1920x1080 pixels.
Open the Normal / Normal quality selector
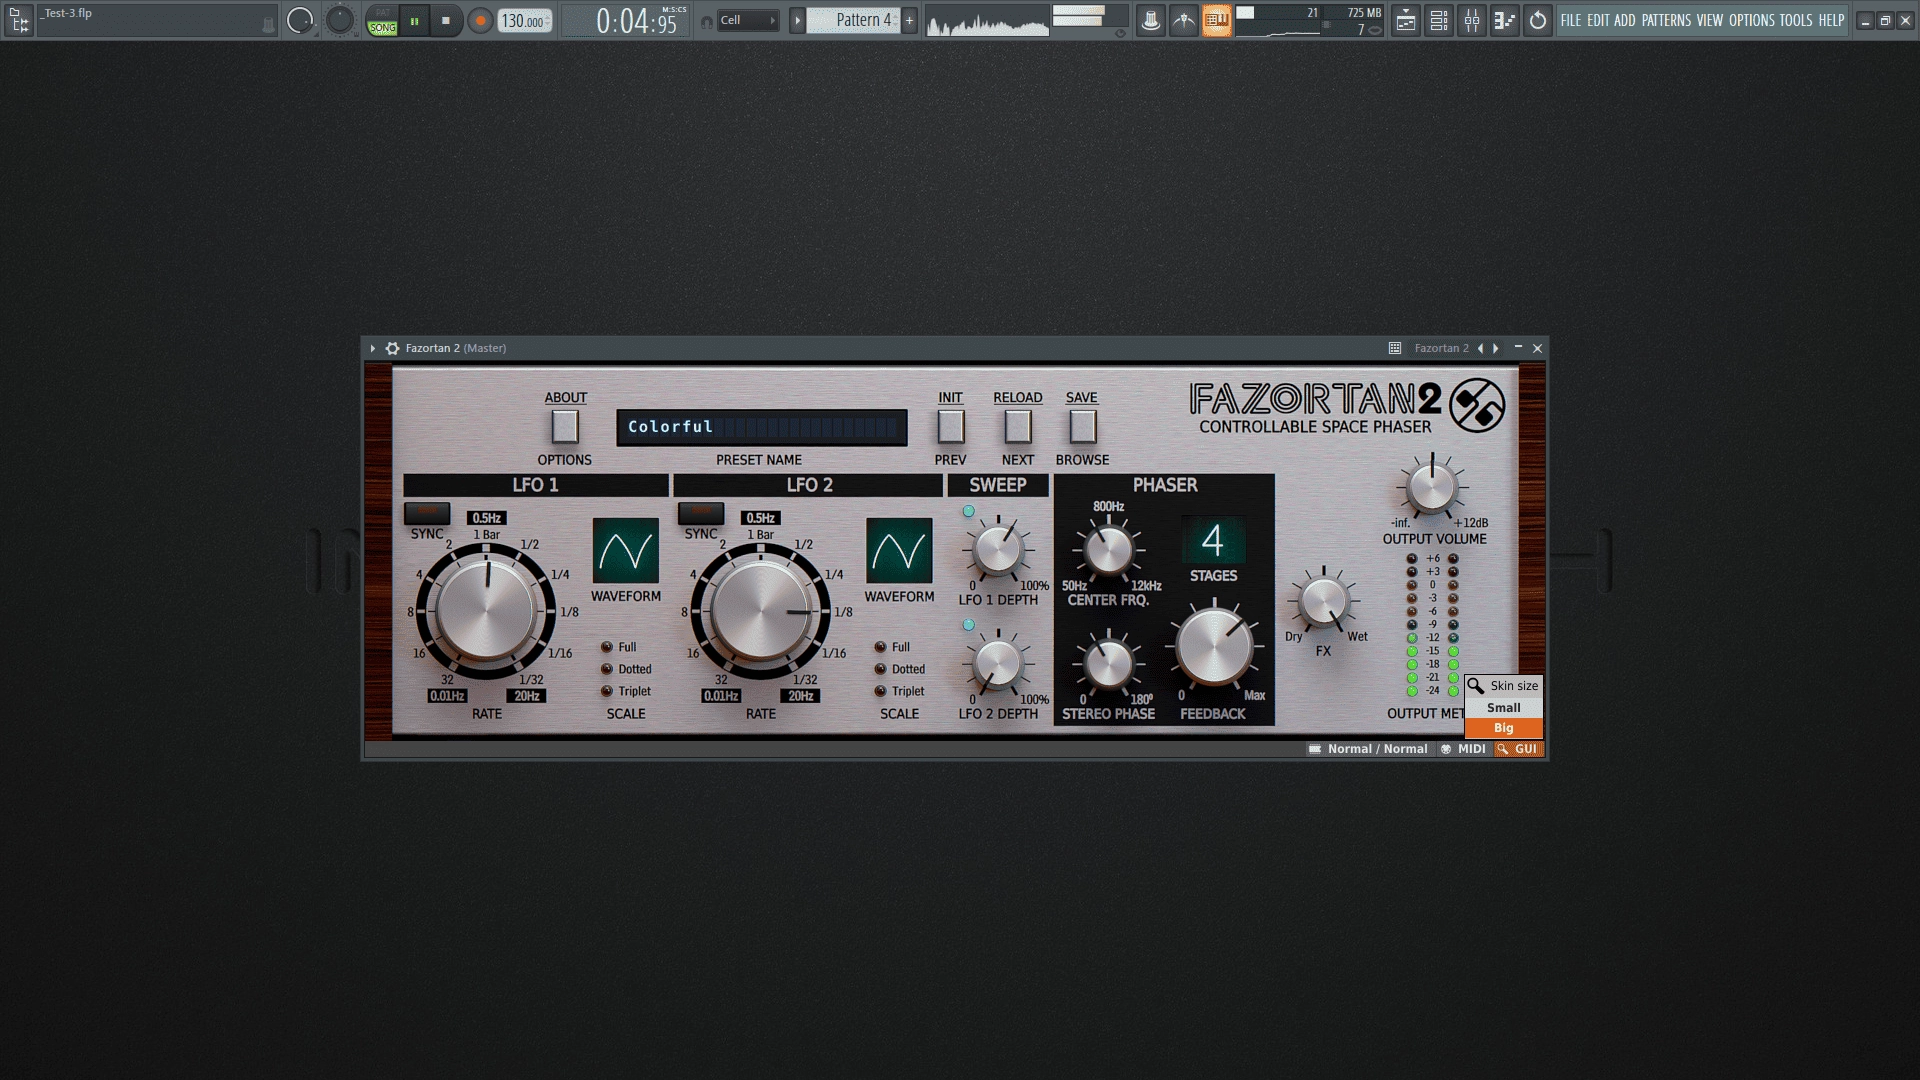tap(1368, 749)
